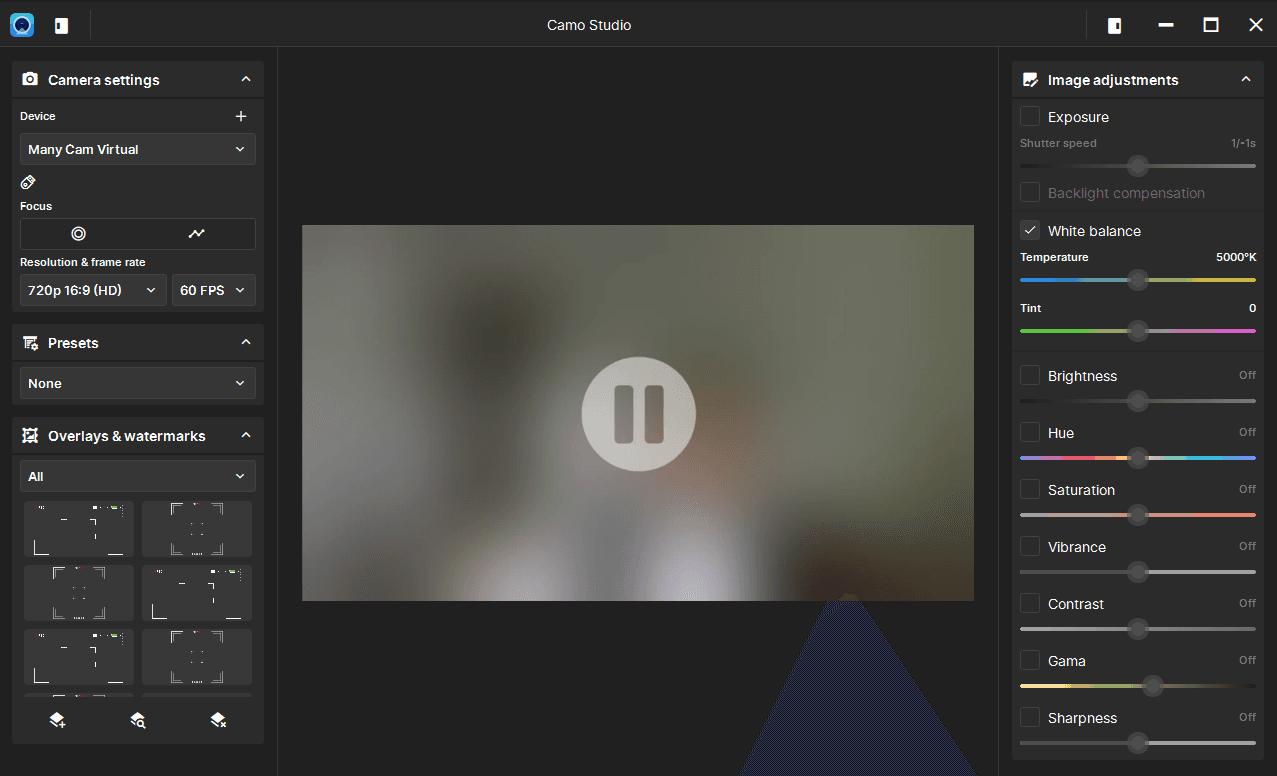
Task: Select the first overlay thumbnail in top row
Action: coord(79,529)
